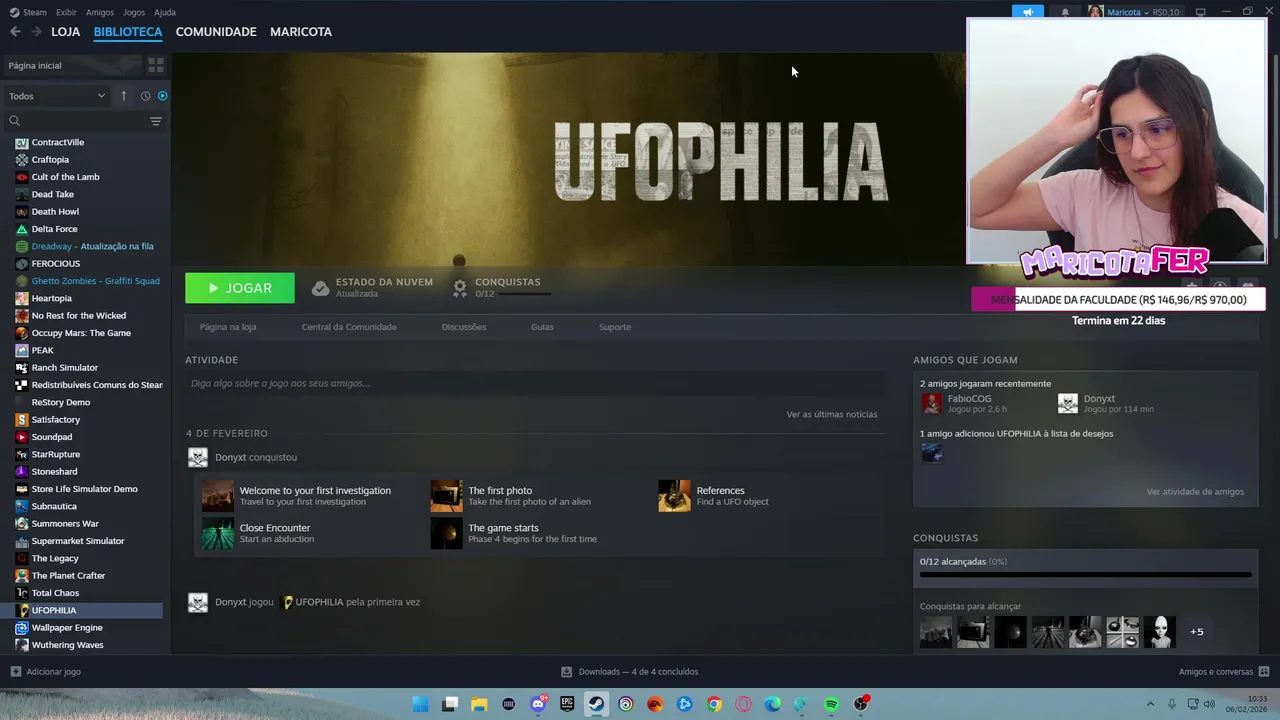Open Microsoft Edge on taskbar

click(x=772, y=704)
